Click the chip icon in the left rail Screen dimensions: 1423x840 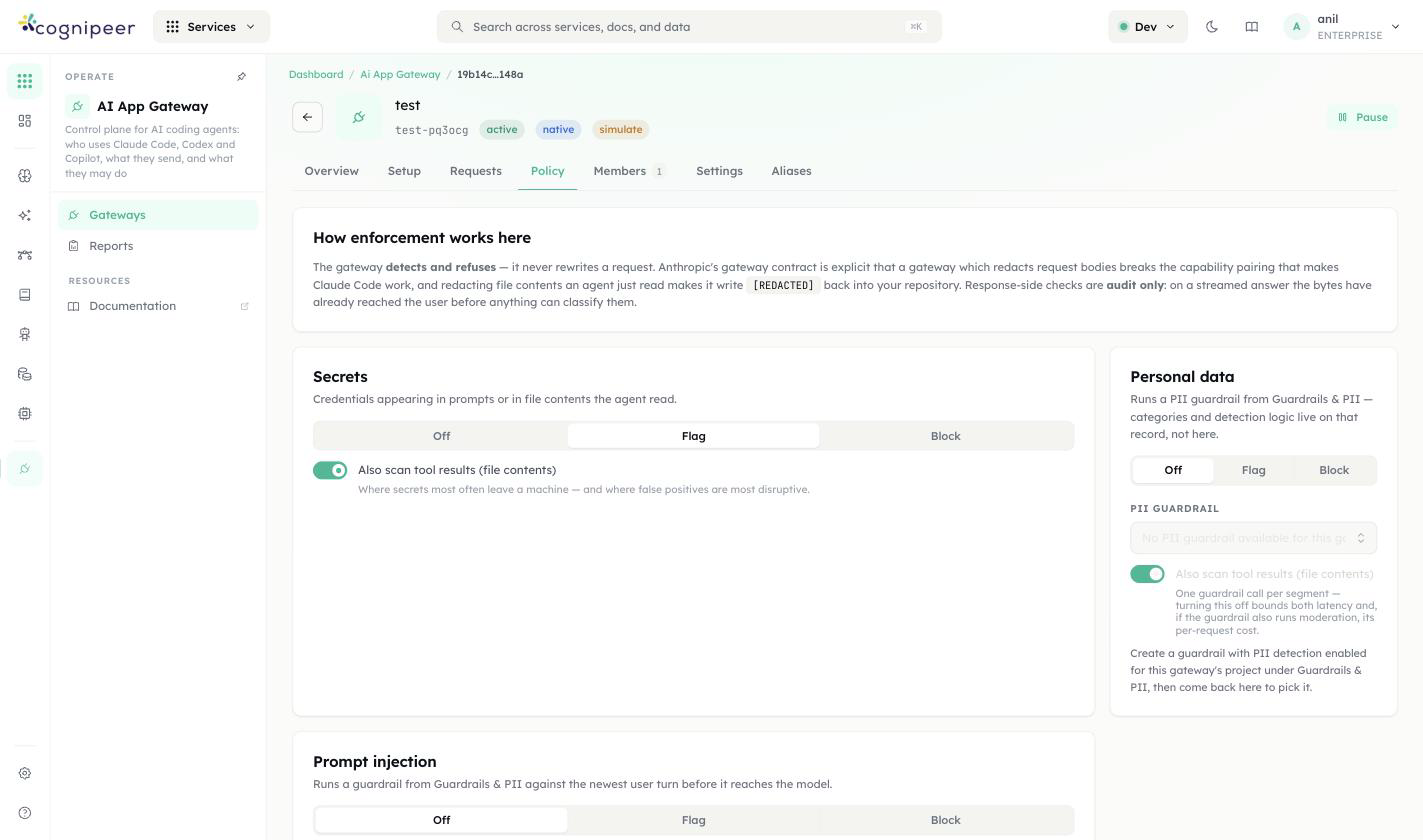click(x=25, y=413)
